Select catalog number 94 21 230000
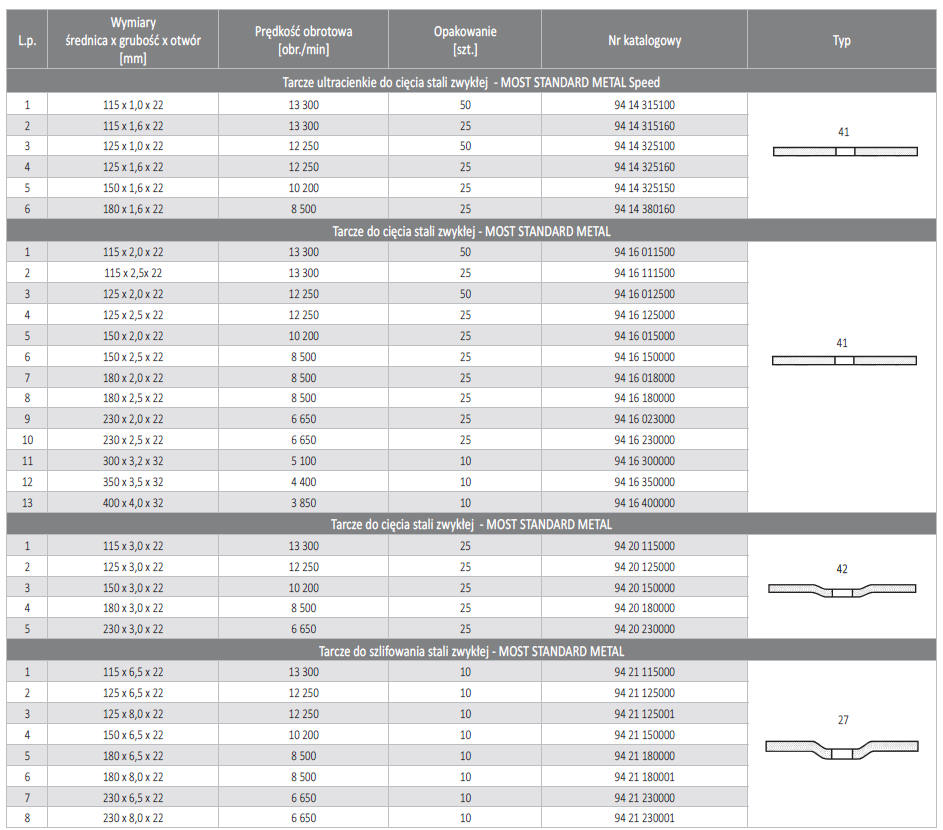 [x=644, y=798]
